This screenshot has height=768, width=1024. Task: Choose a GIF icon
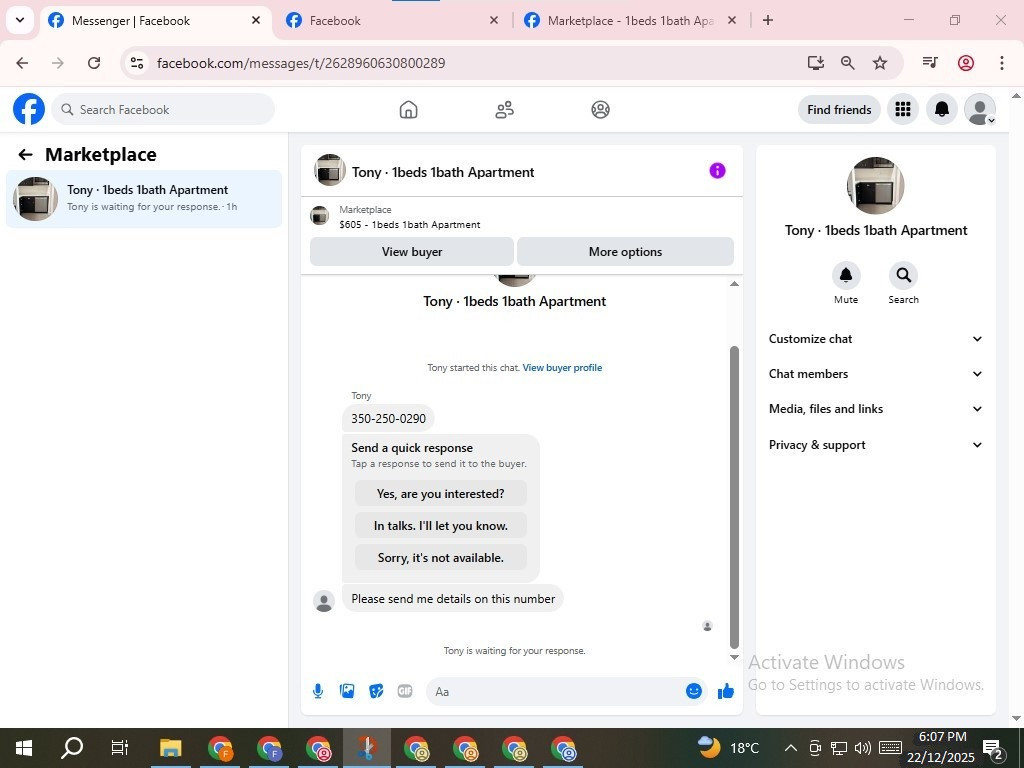[405, 691]
